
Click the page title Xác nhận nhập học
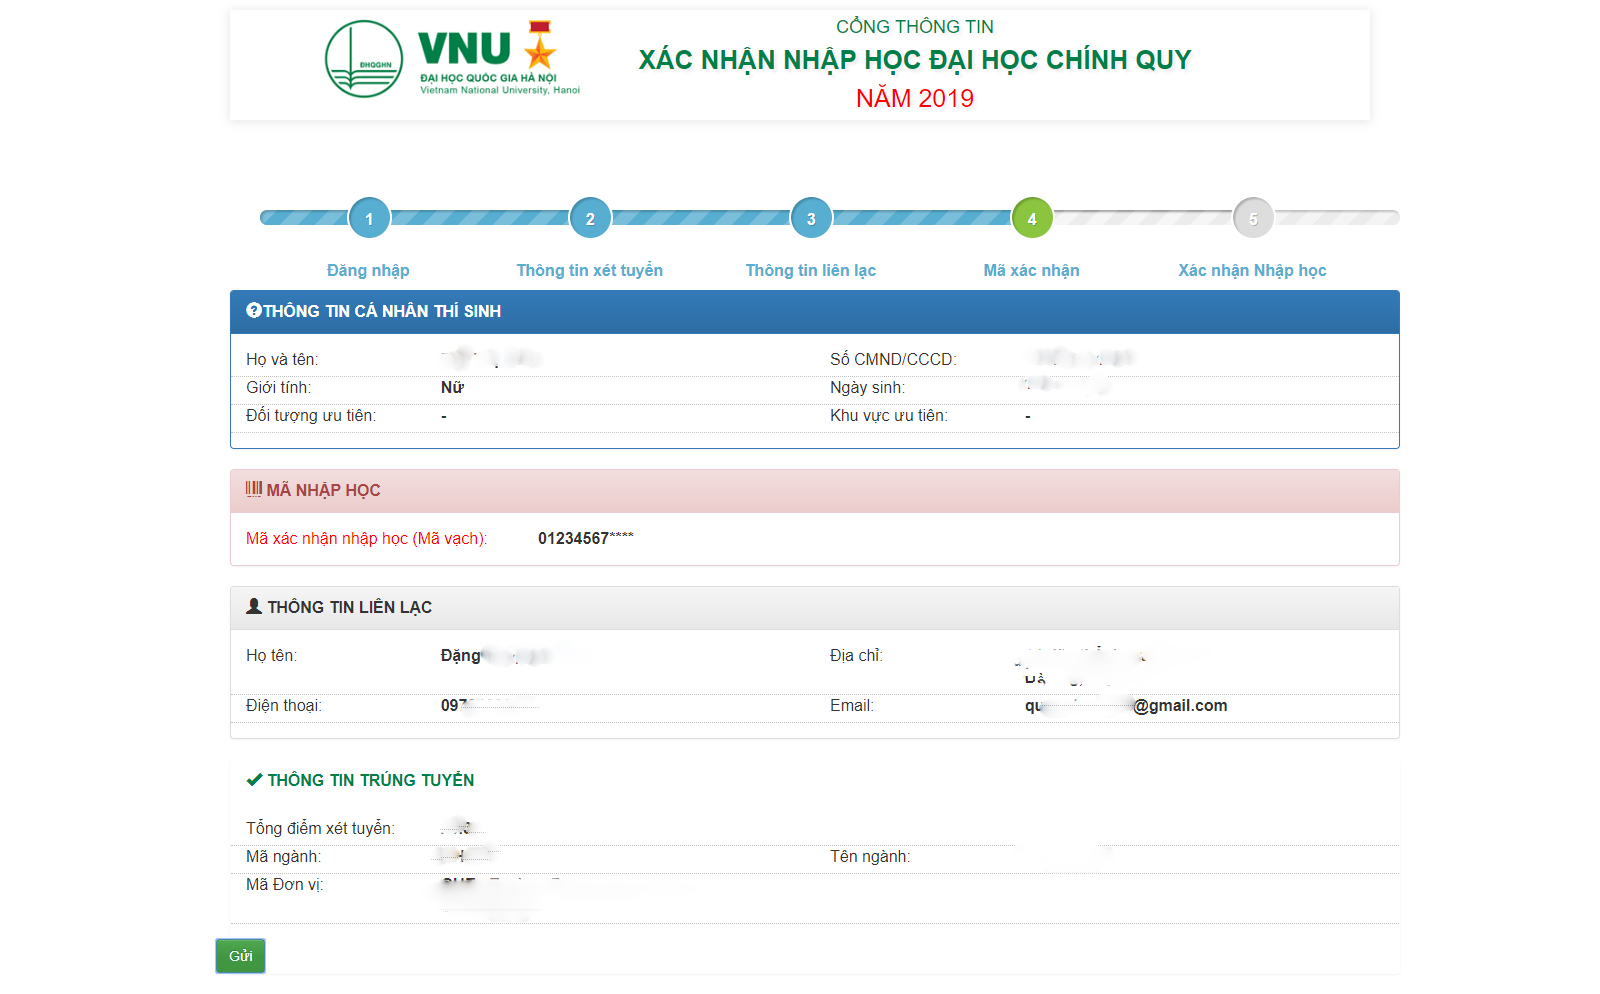914,60
